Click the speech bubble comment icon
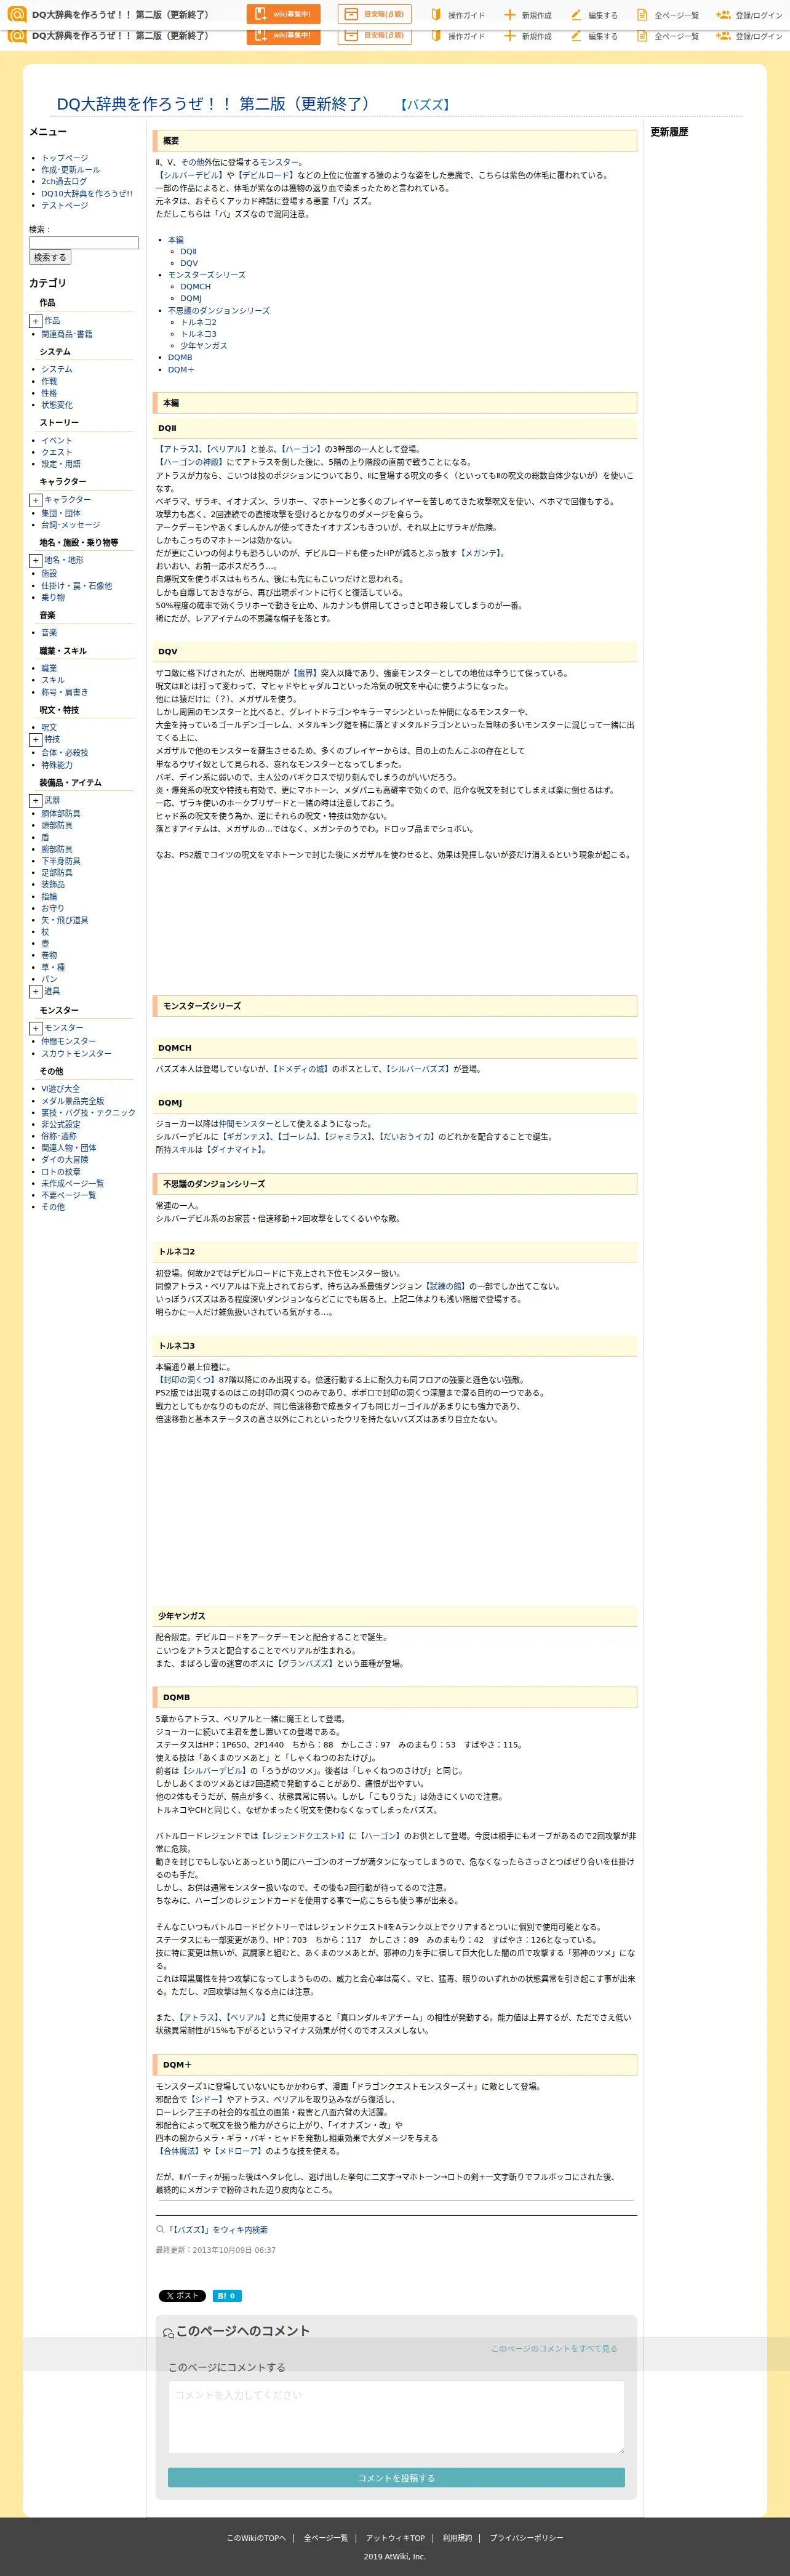Image resolution: width=790 pixels, height=2576 pixels. (x=168, y=2332)
